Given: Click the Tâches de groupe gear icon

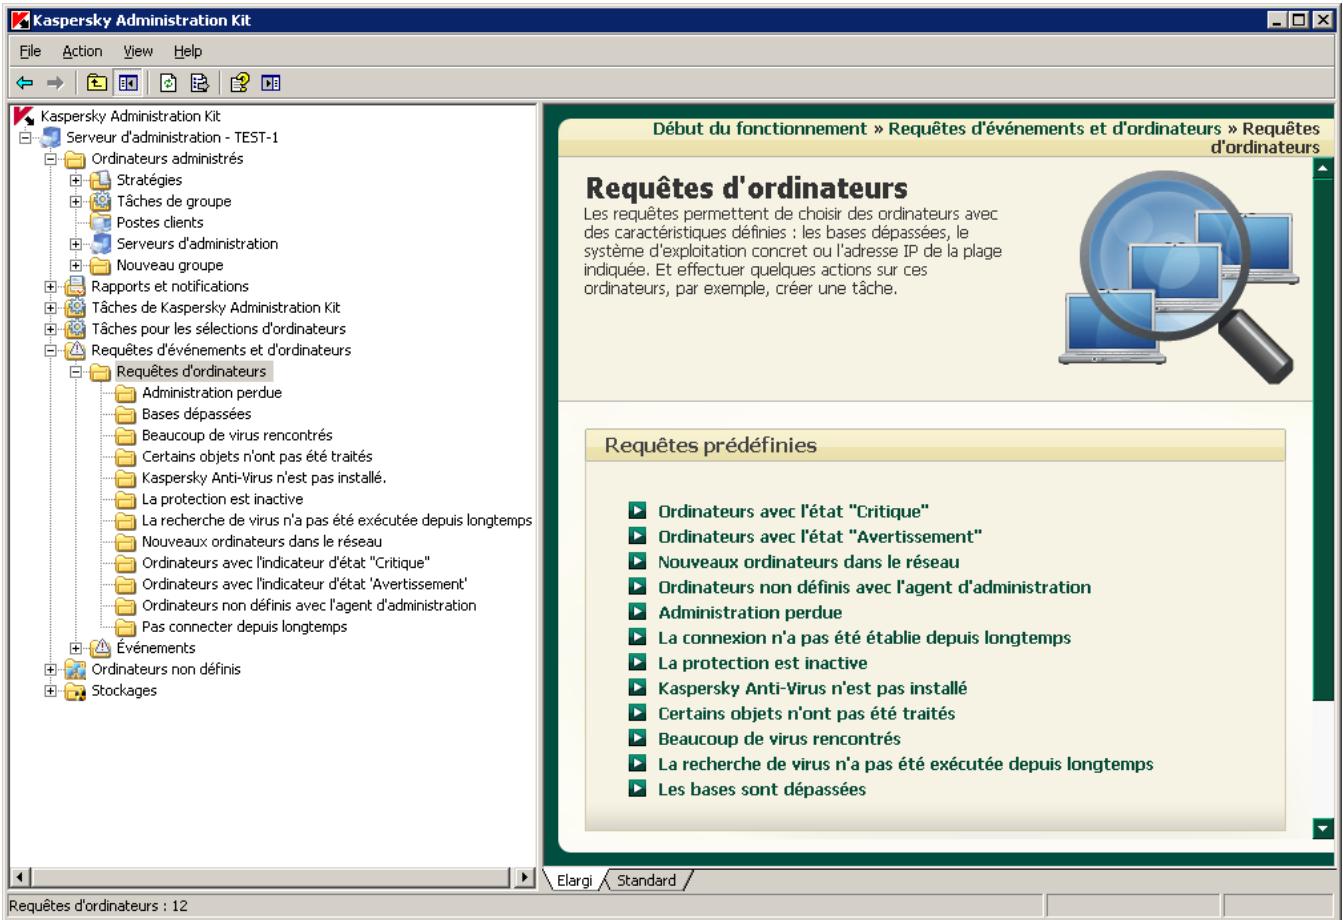Looking at the screenshot, I should (101, 201).
